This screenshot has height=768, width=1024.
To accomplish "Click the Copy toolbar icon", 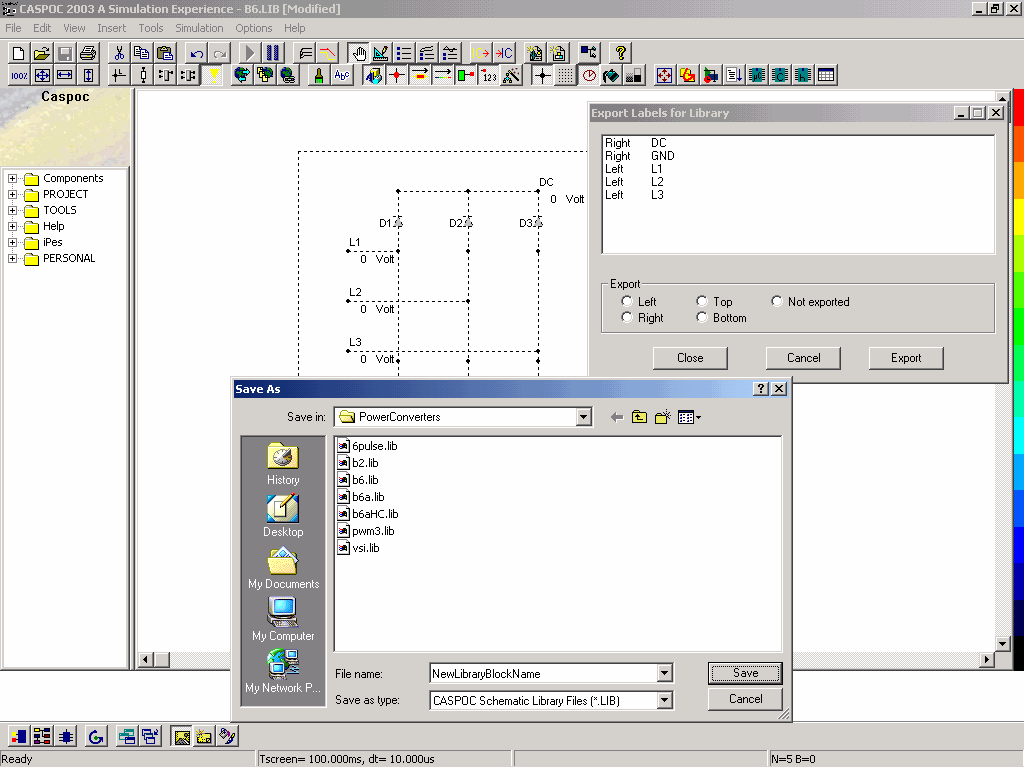I will (142, 53).
